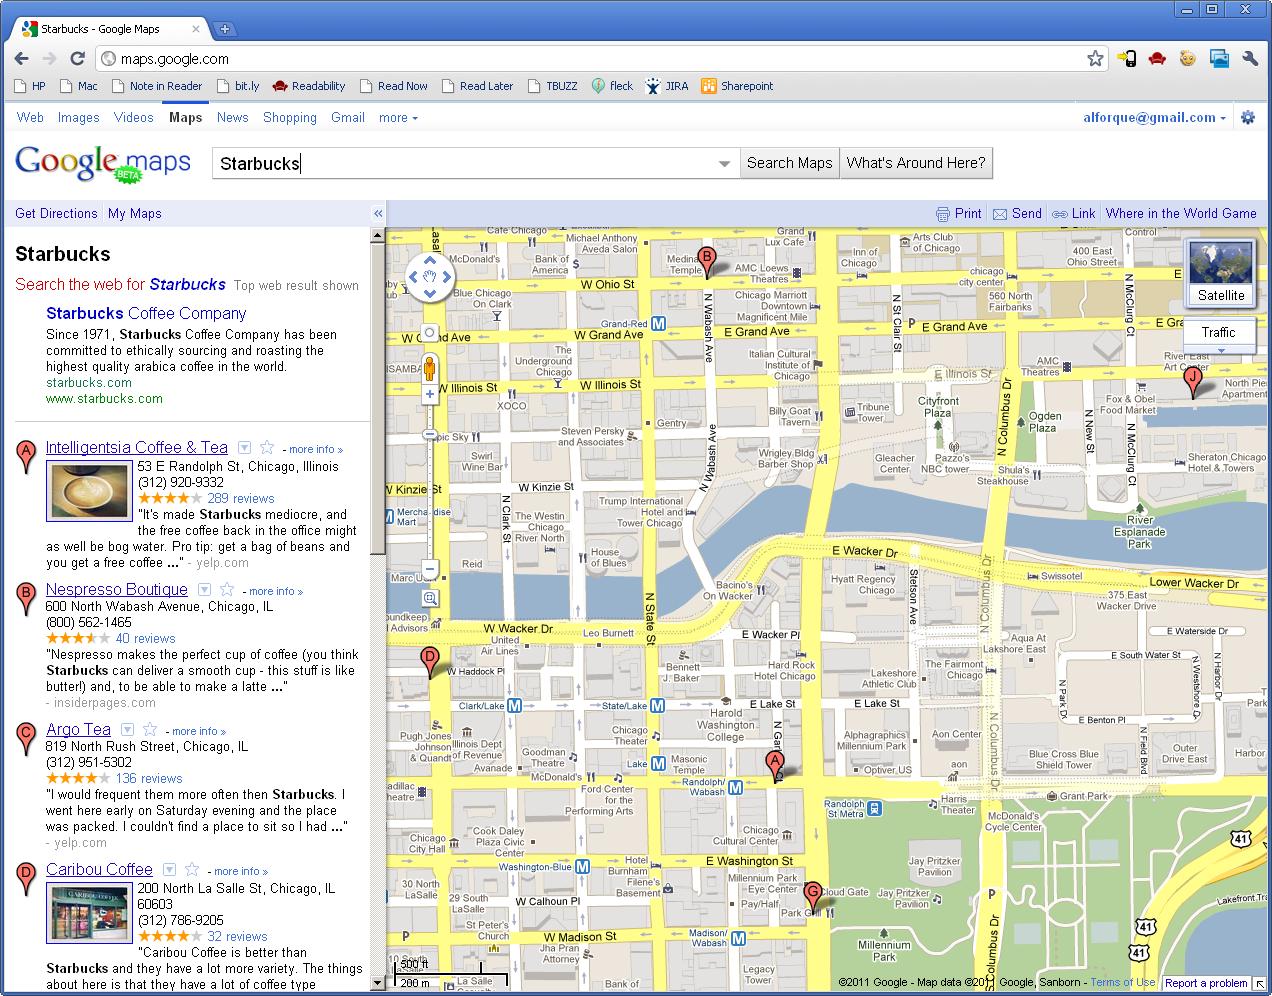Collapse the left results panel
The width and height of the screenshot is (1272, 996).
[378, 213]
